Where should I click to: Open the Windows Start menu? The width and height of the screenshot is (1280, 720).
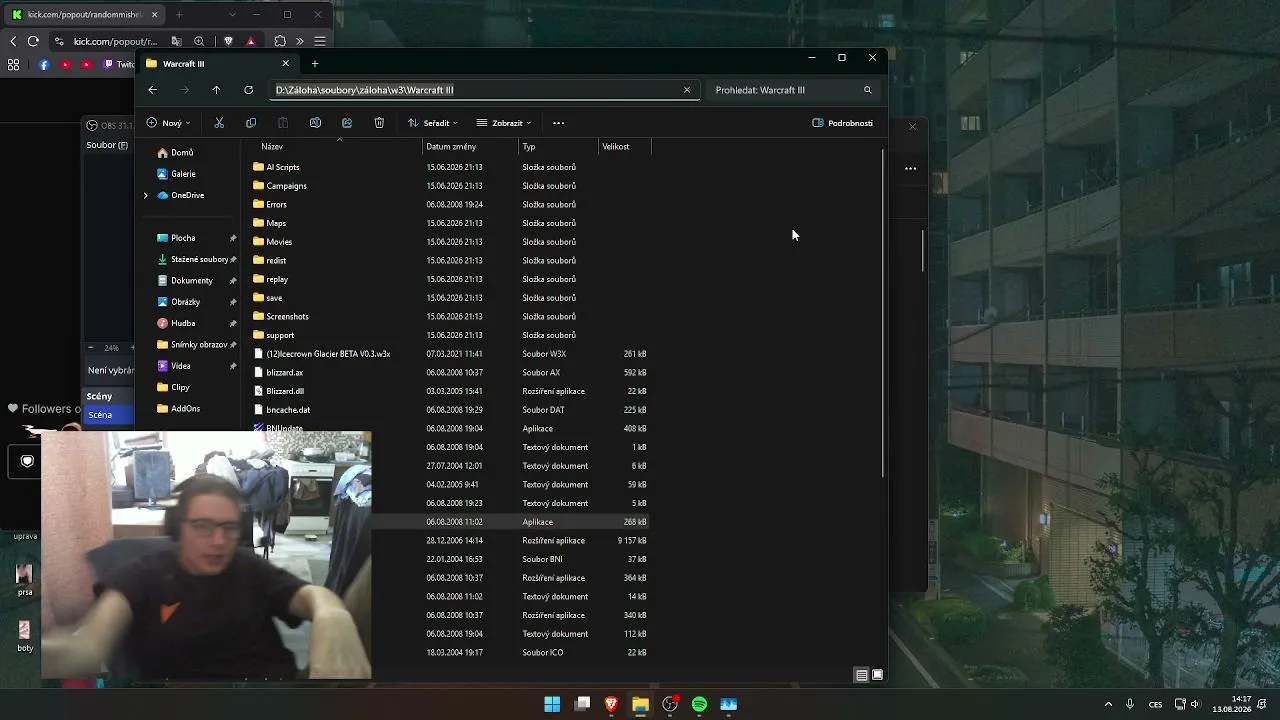(x=552, y=704)
